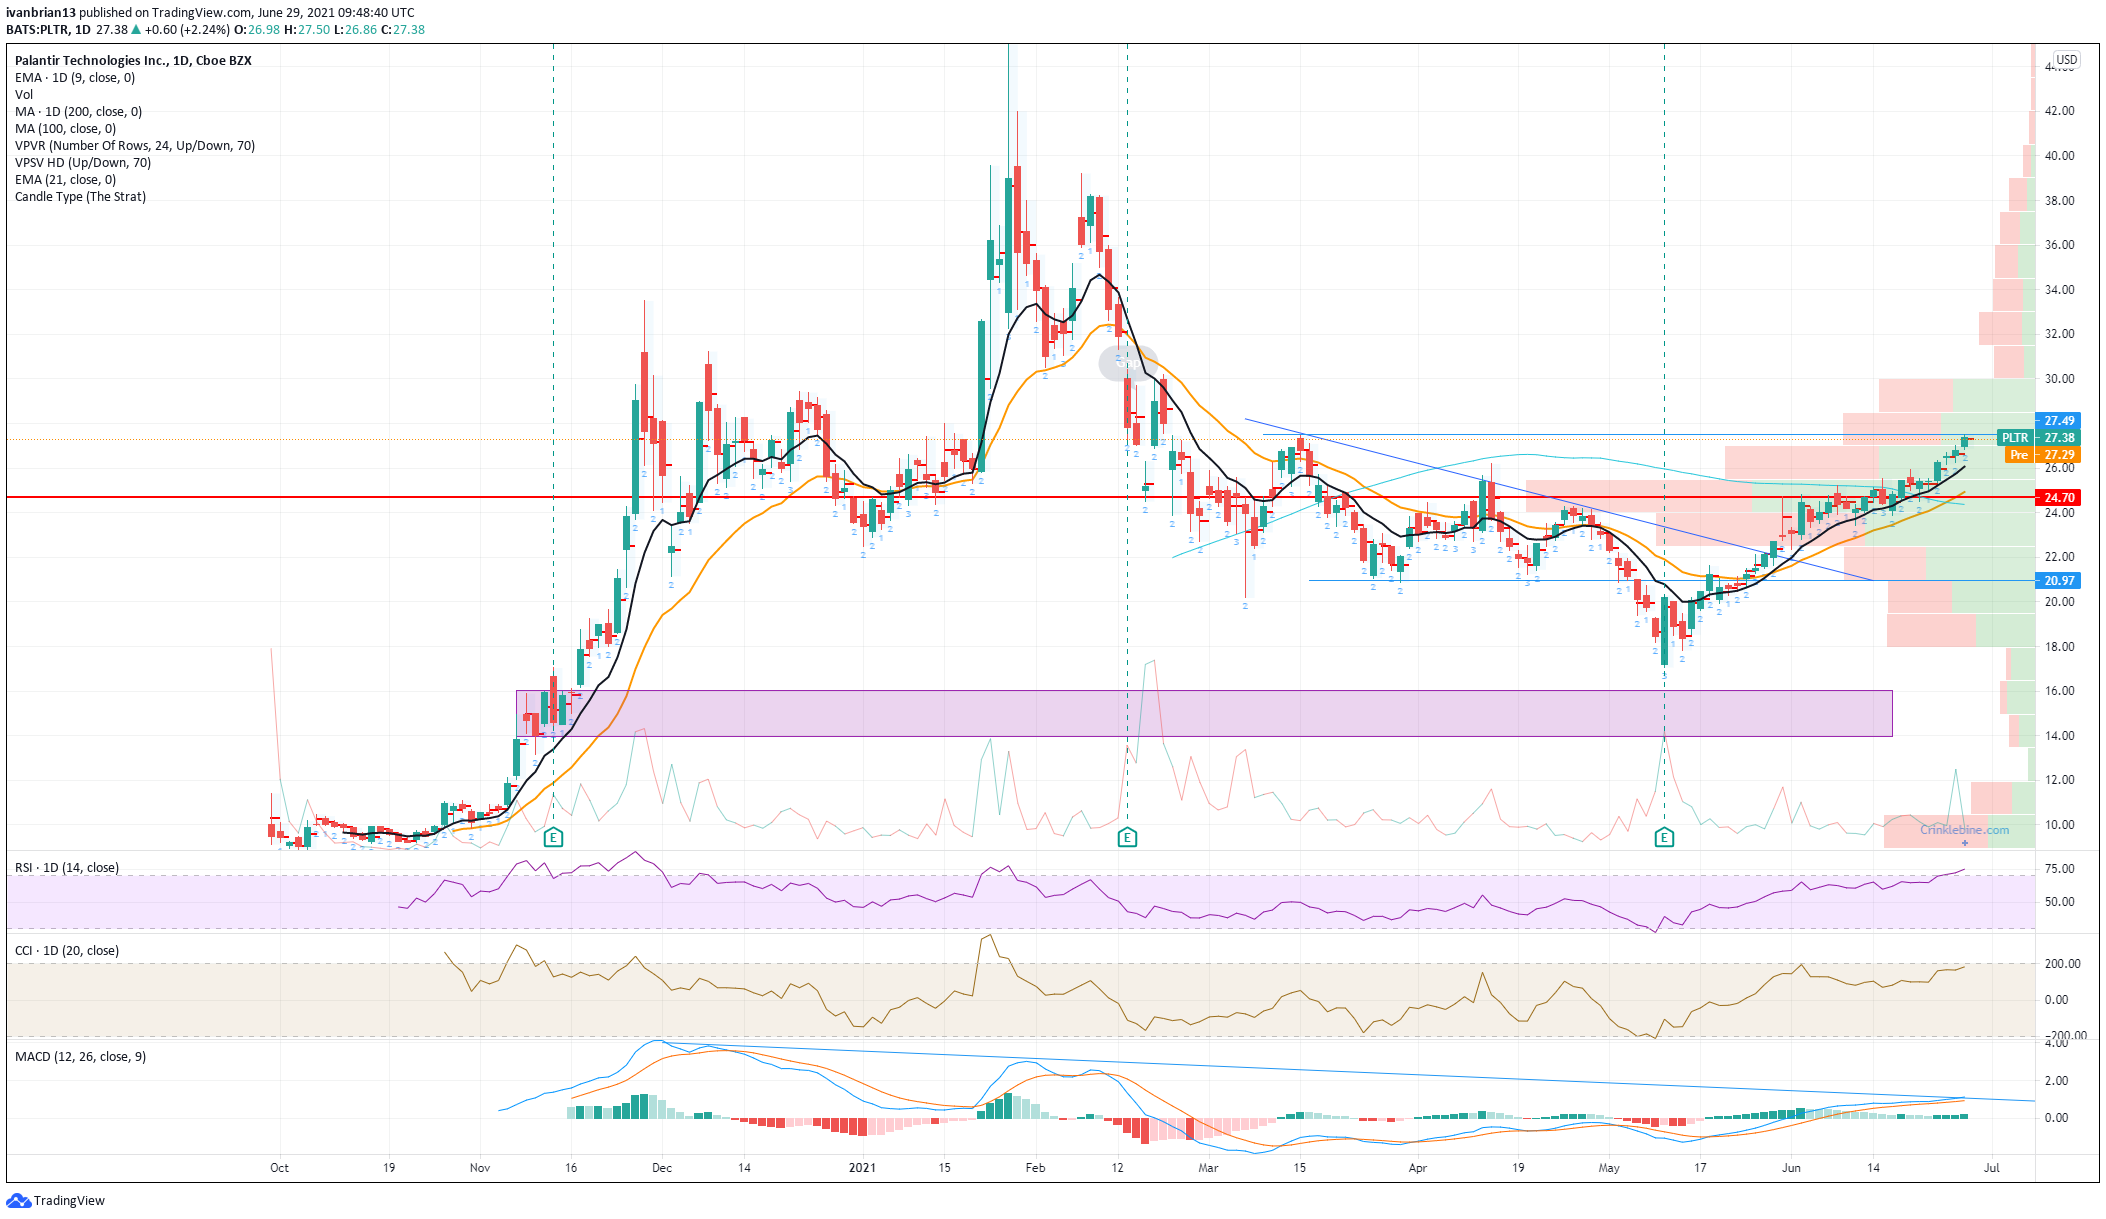Screen dimensions: 2106x1219
Task: Click the blue 20.97 price level label
Action: (2059, 580)
